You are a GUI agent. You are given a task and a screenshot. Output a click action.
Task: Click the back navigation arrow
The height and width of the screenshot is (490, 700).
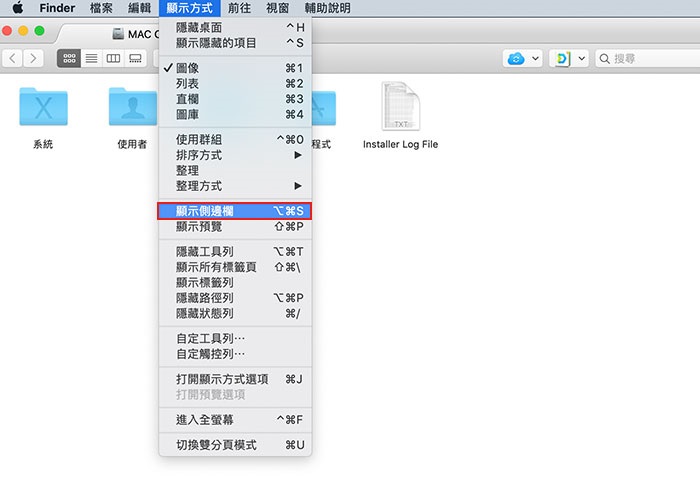click(12, 59)
